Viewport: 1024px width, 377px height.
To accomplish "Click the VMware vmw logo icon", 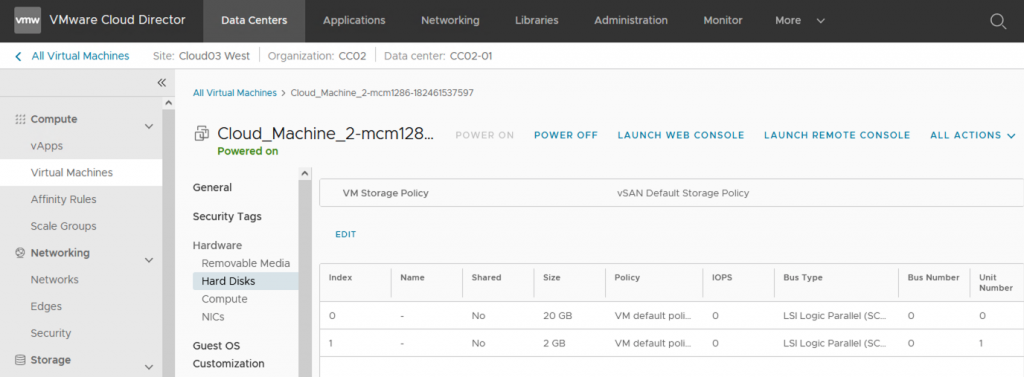I will [x=27, y=20].
